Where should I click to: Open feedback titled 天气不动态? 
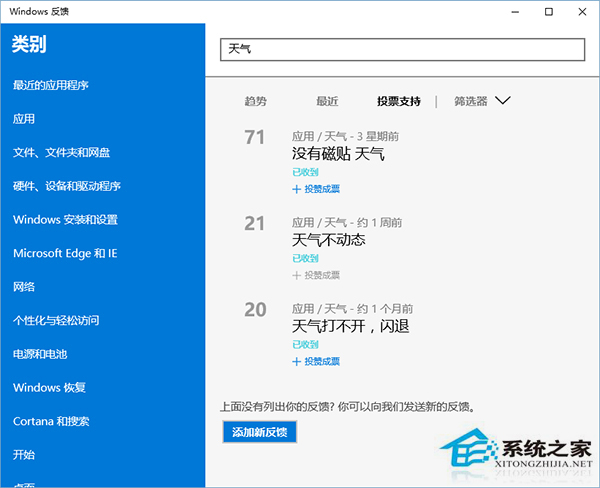[x=329, y=240]
